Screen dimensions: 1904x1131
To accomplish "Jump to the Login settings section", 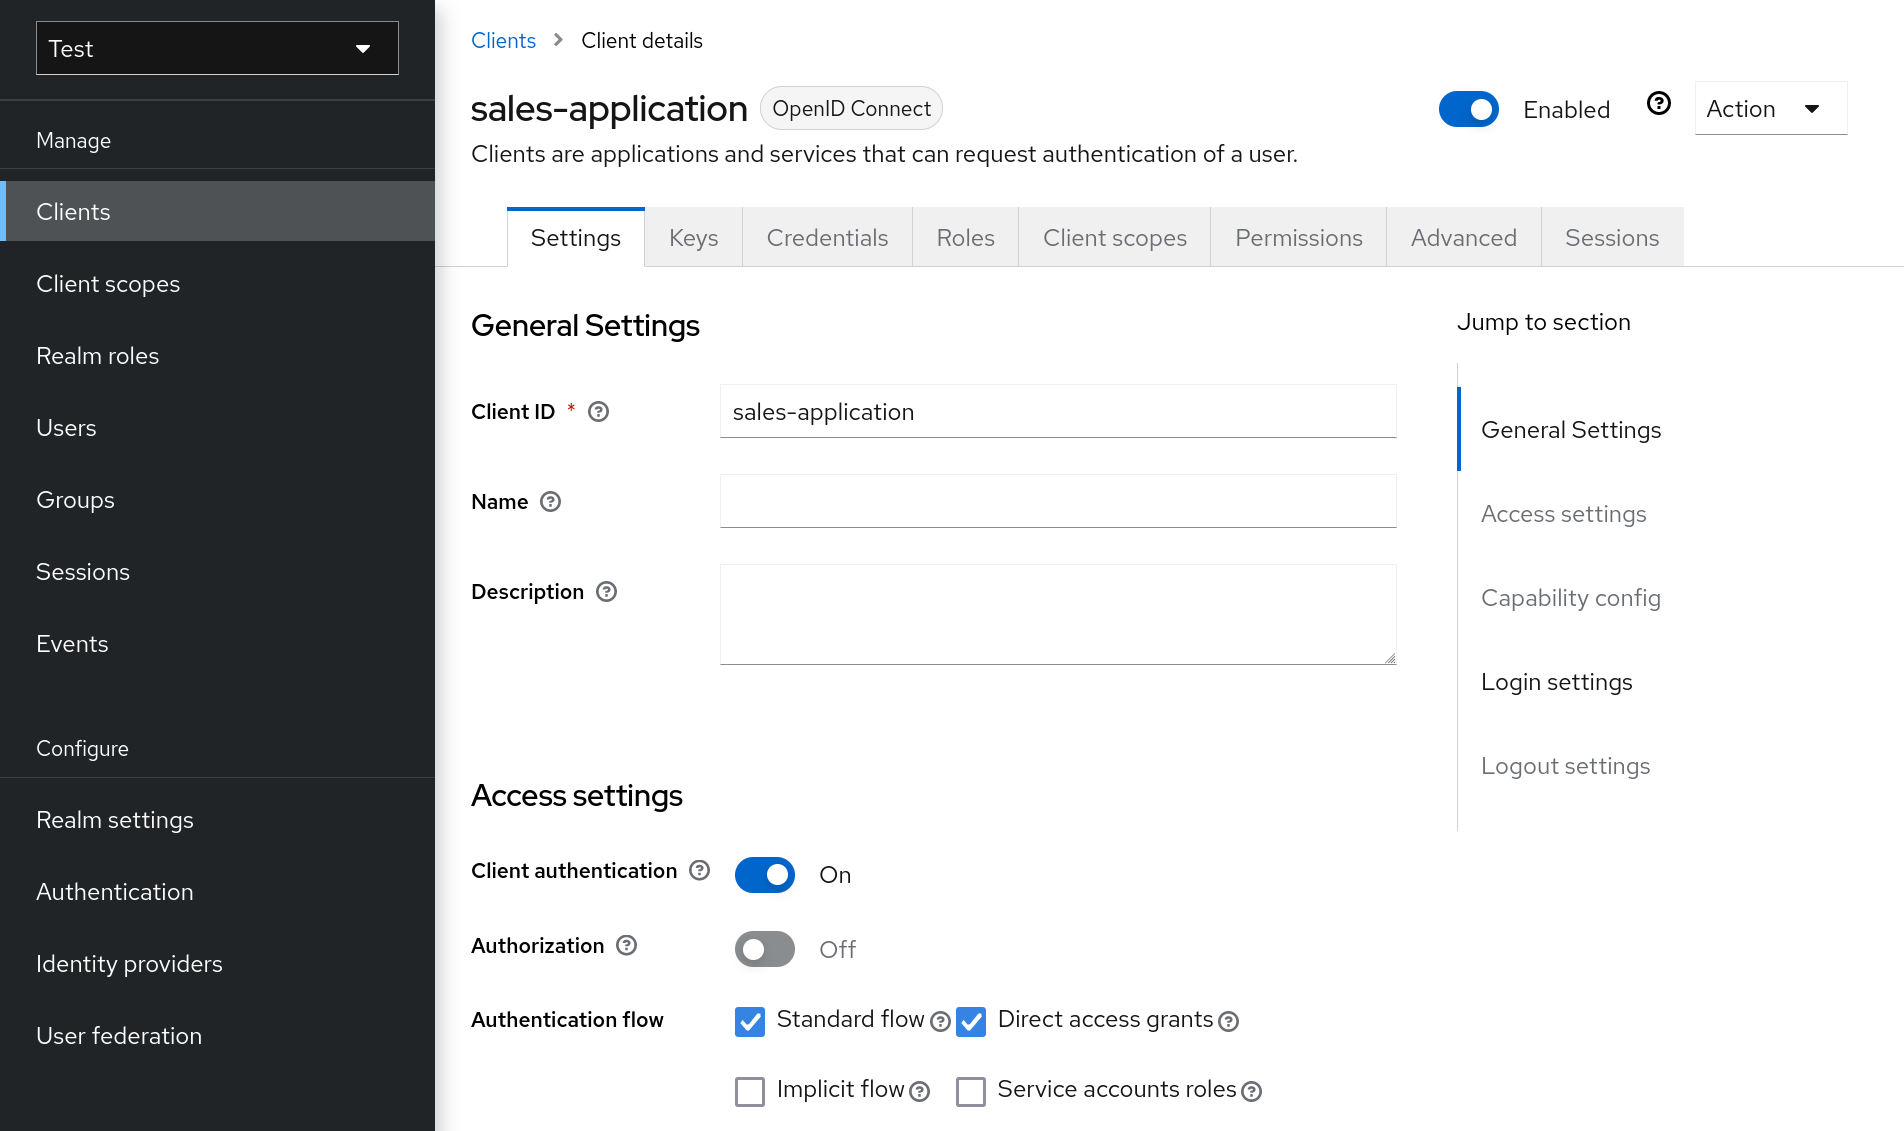I will point(1556,681).
